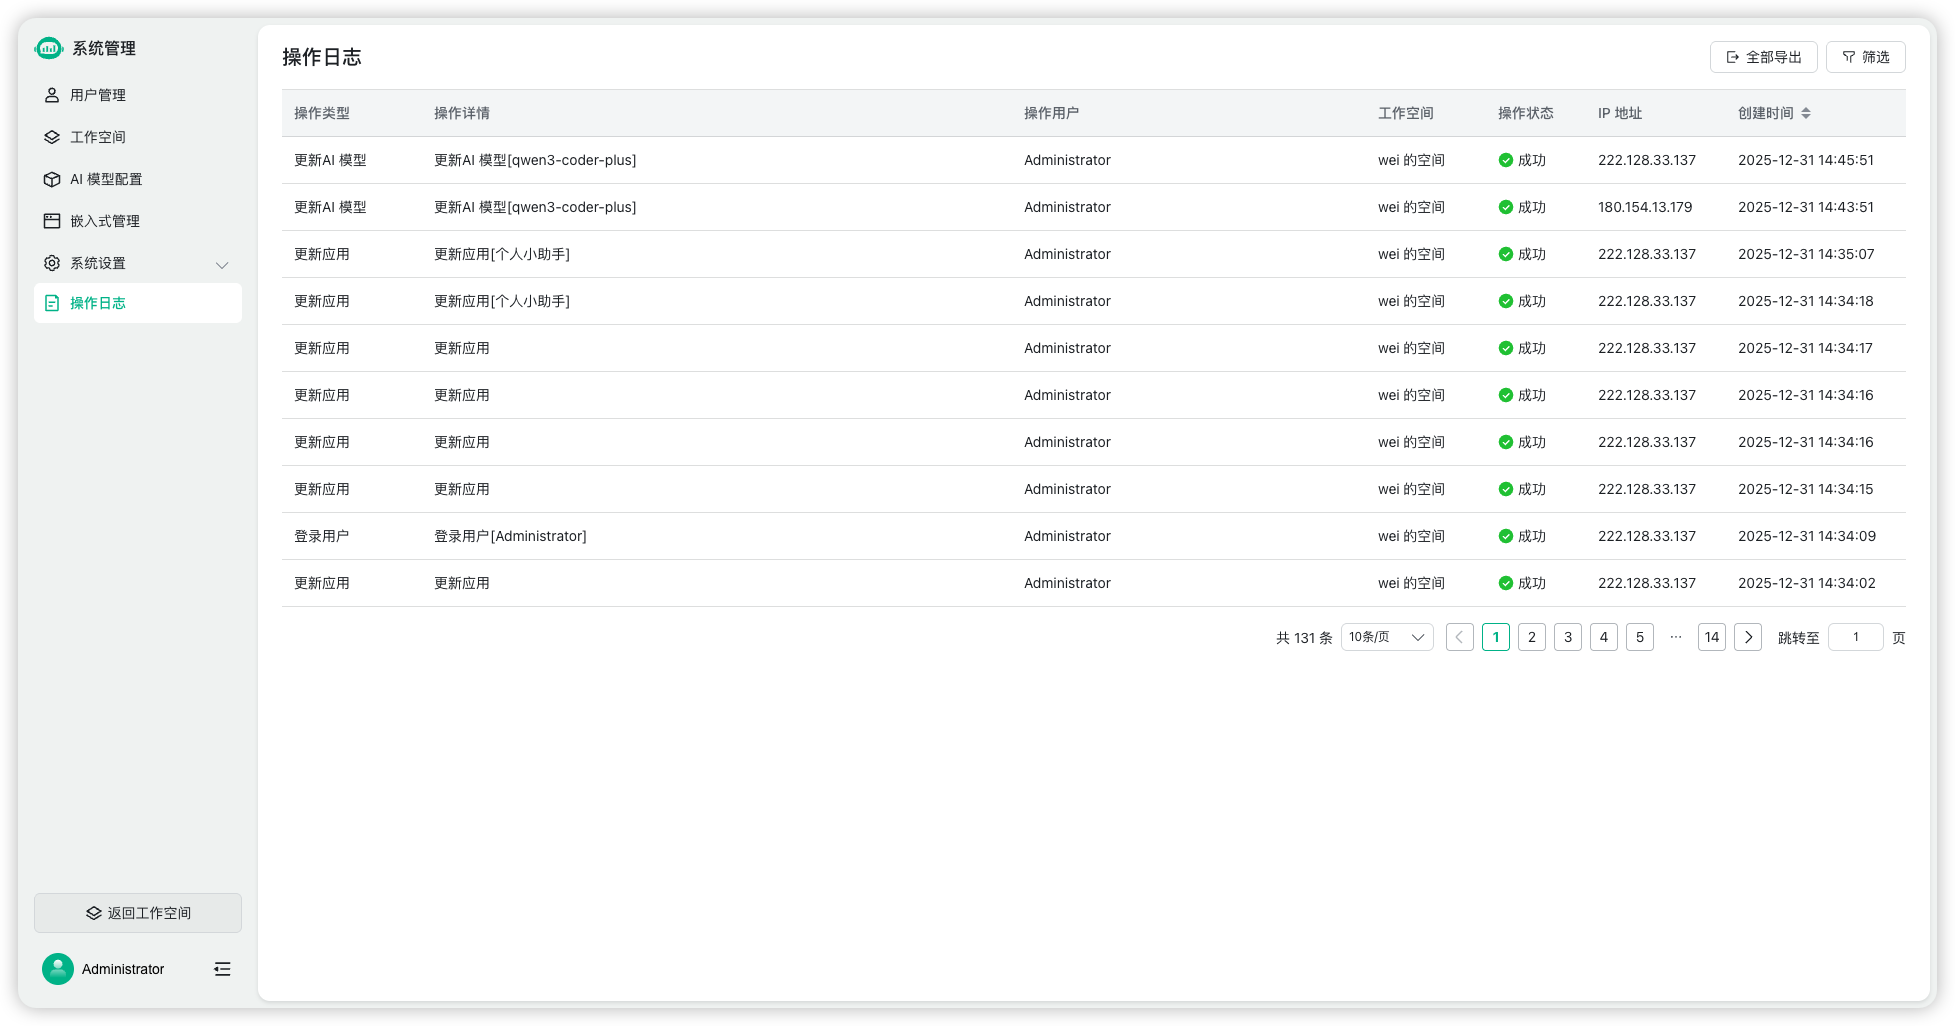The width and height of the screenshot is (1955, 1026).
Task: Open the 筛选 filter button
Action: click(1865, 57)
